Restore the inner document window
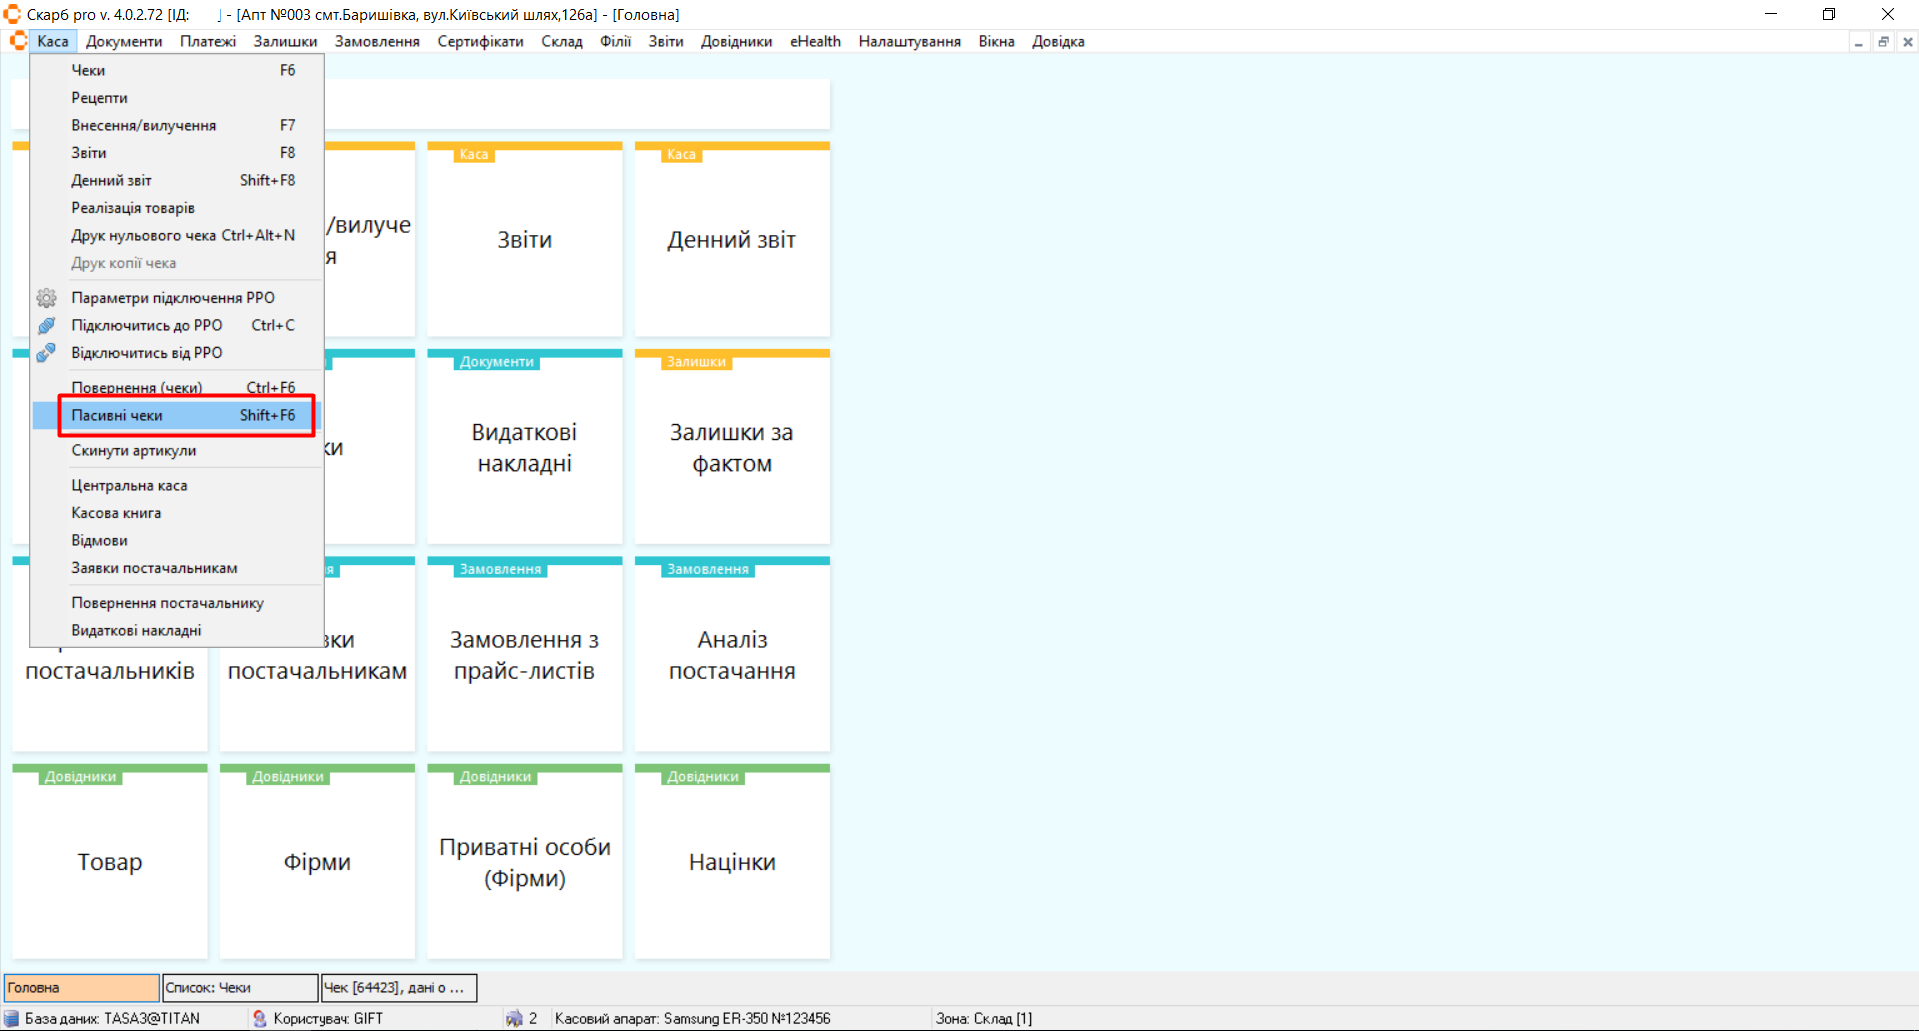The width and height of the screenshot is (1919, 1031). coord(1883,42)
